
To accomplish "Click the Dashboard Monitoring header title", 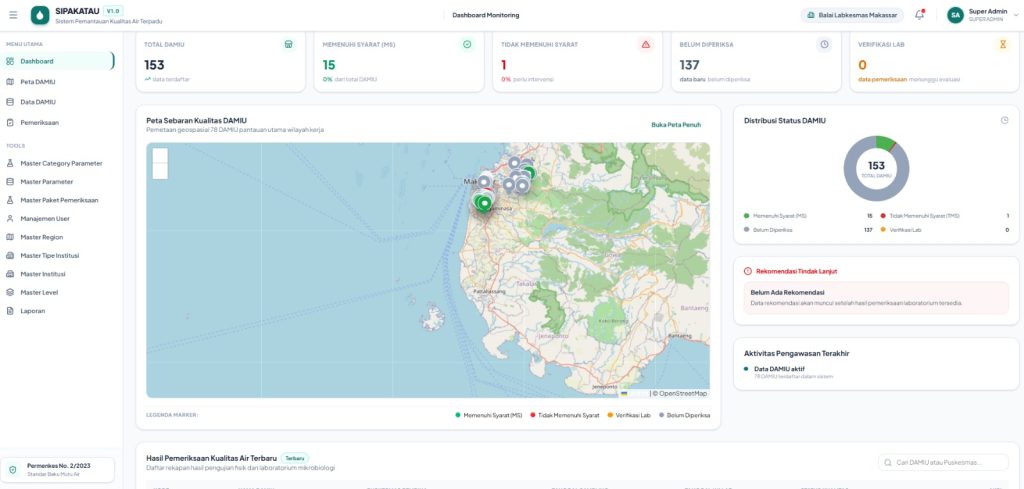I will click(486, 15).
